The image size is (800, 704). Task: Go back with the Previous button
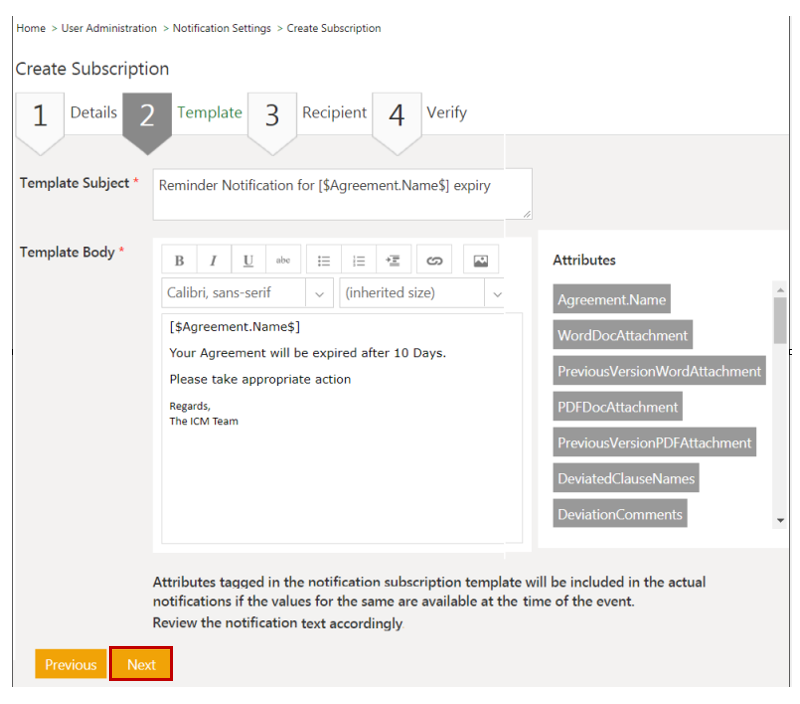tap(71, 665)
